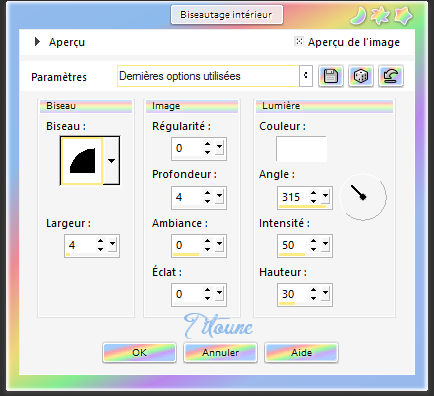Click the moon icon in title bar
The image size is (434, 396).
coord(358,16)
